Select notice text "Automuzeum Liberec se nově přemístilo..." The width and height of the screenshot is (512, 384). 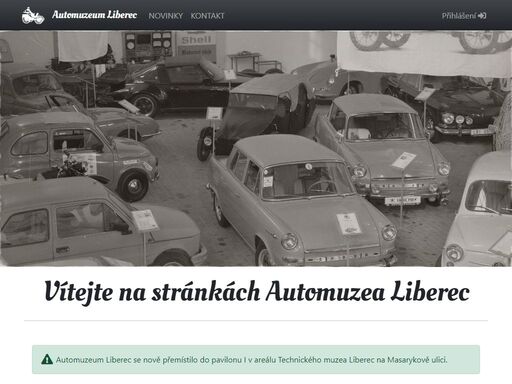coord(252,360)
